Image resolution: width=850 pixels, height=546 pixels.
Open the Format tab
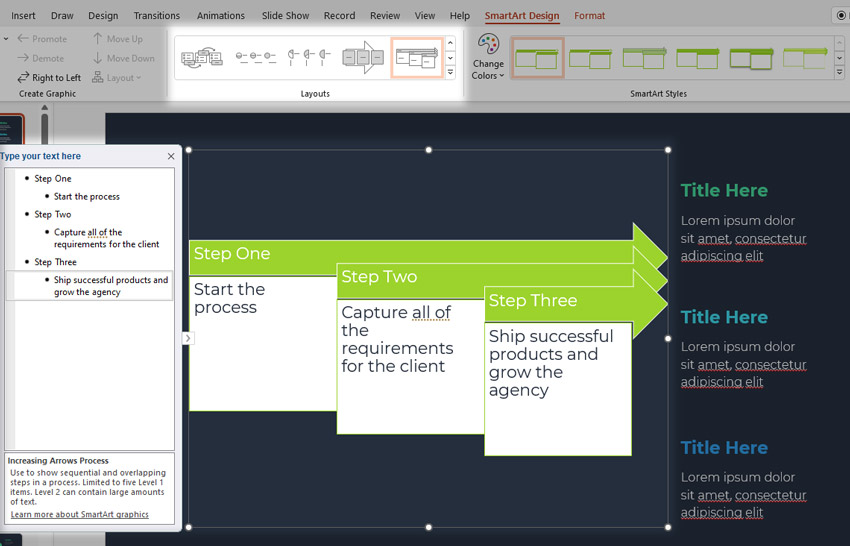[x=589, y=16]
